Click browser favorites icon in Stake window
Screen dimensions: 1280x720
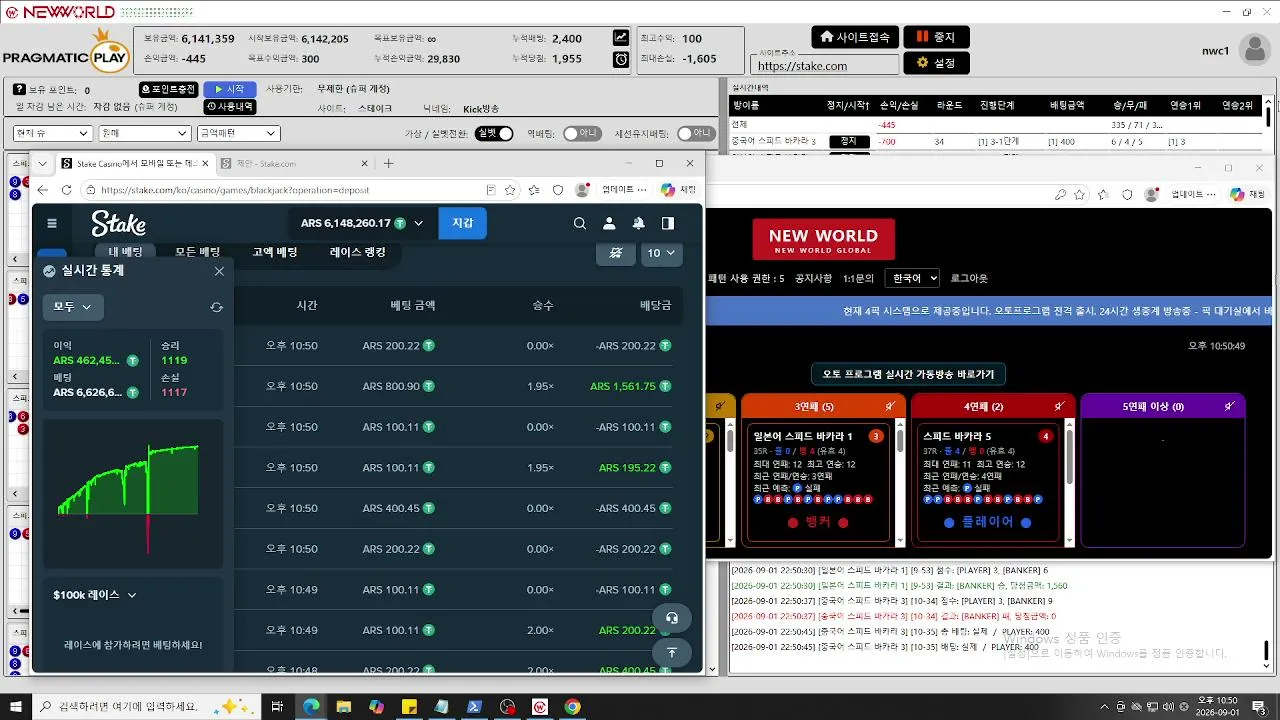[534, 190]
